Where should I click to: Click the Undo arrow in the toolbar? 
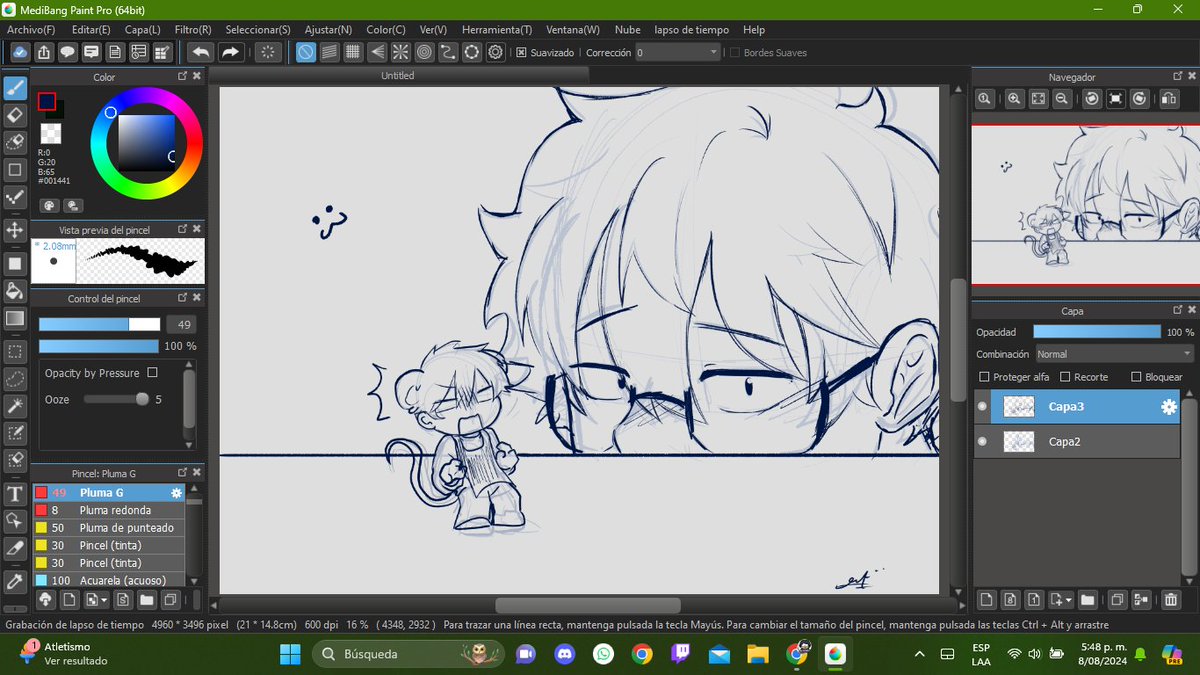200,52
